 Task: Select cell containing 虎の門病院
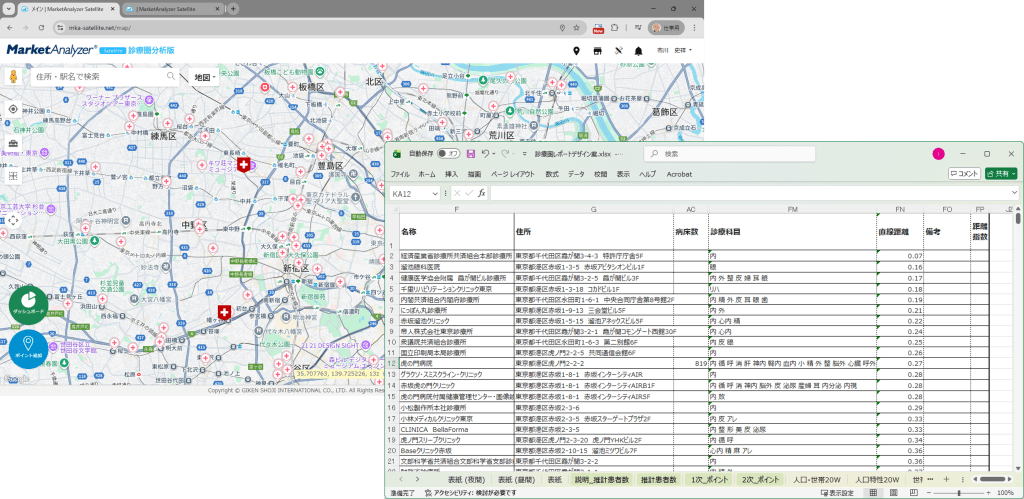[x=456, y=362]
